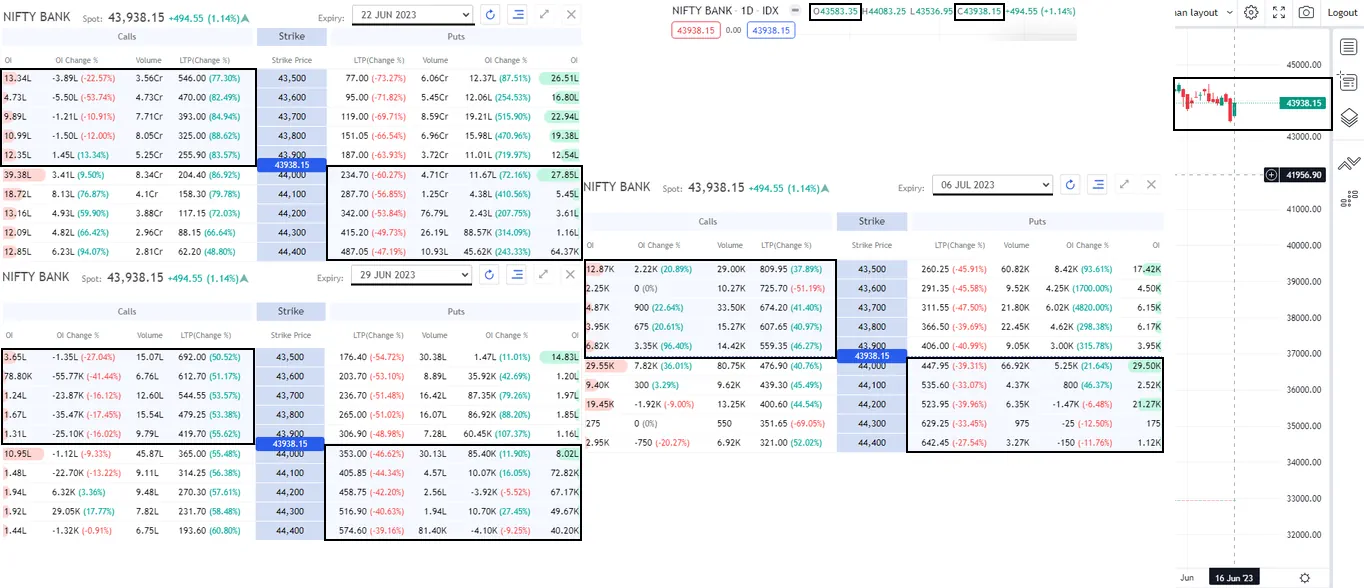Click the H44083.25 high value in chart legend
Viewport: 1364px width, 588px height.
(x=886, y=11)
